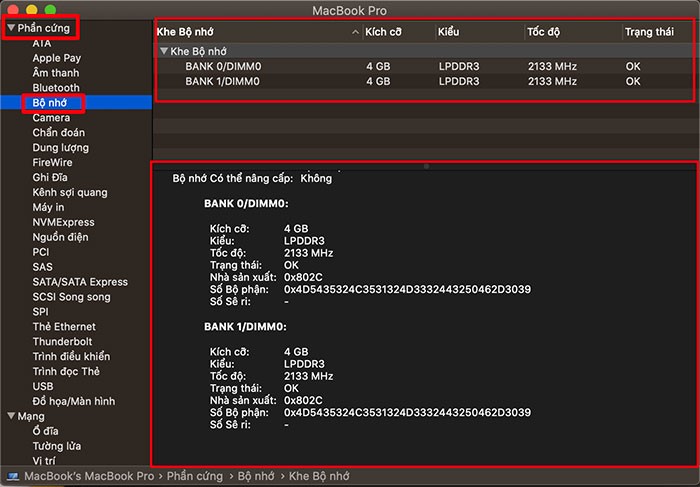Click the computer icon in path bar
700x487 pixels.
pos(13,477)
